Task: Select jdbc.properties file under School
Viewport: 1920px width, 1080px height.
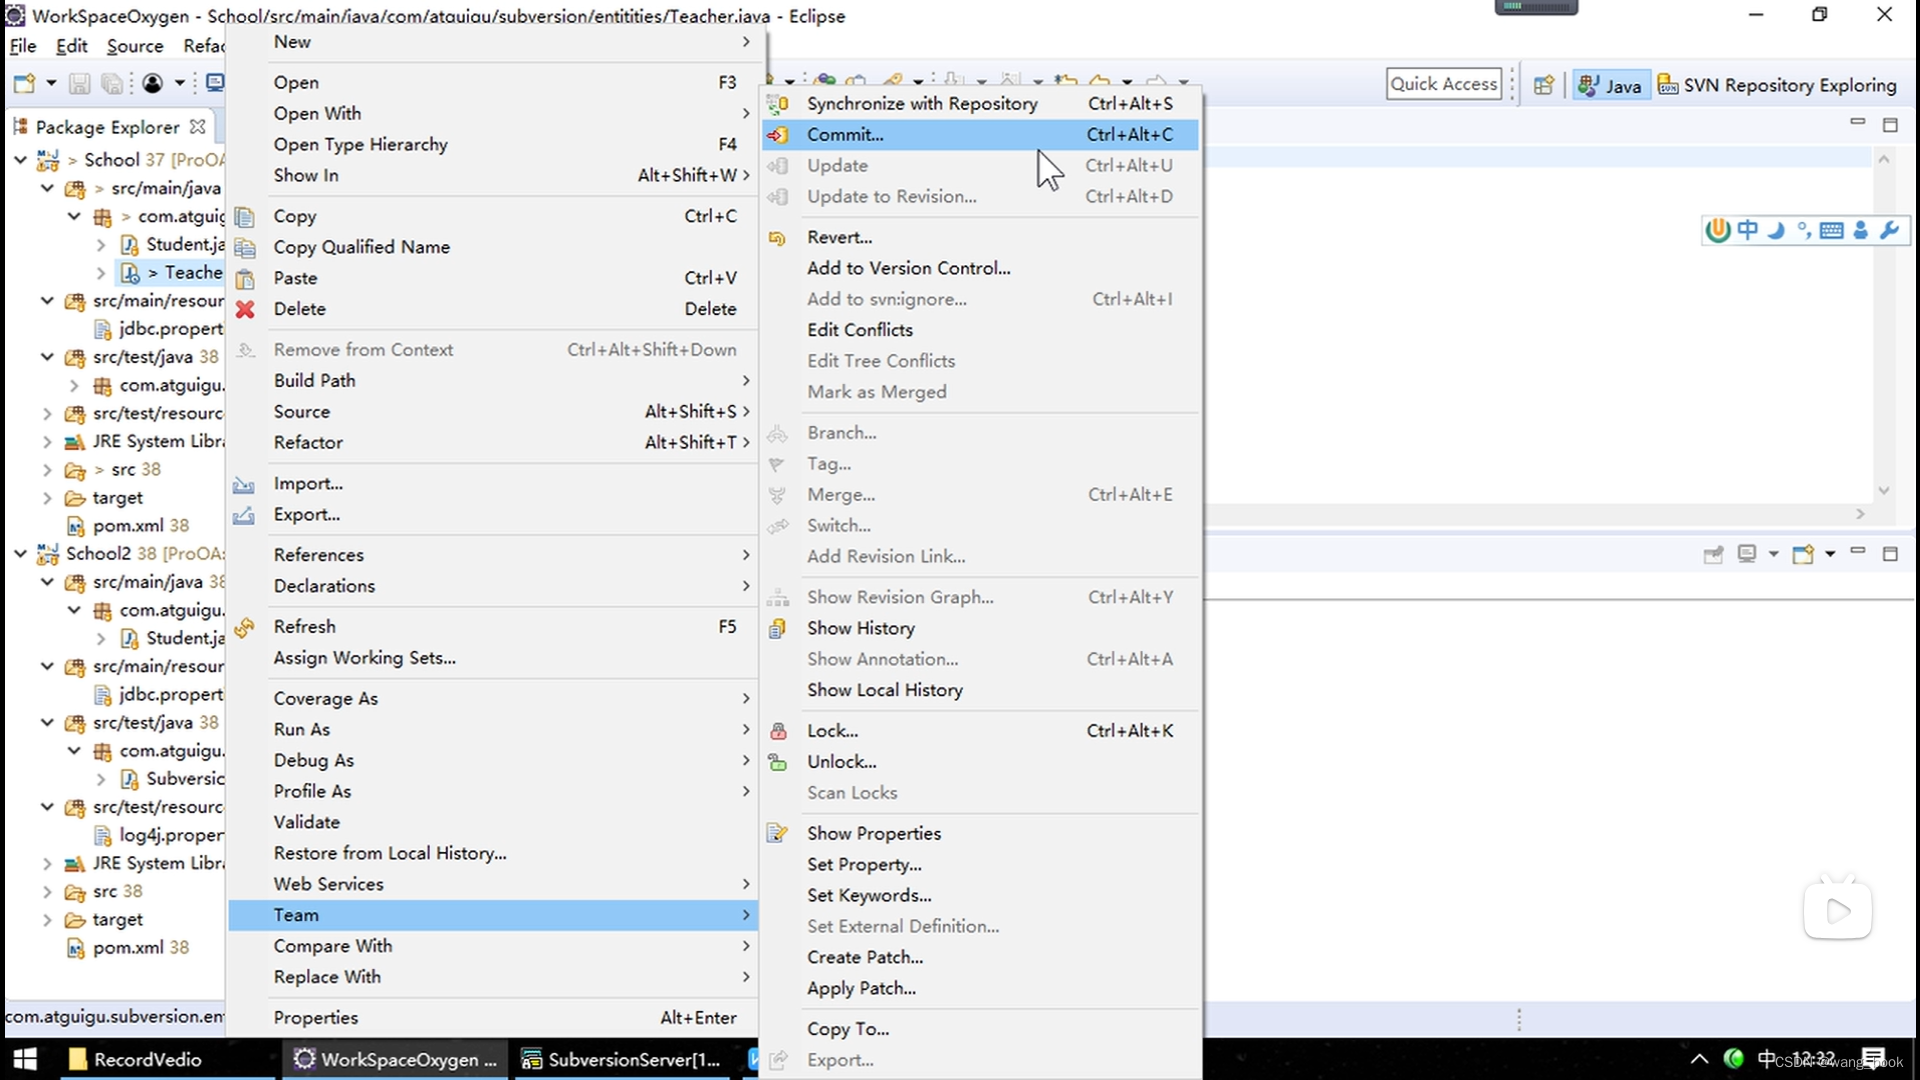Action: [x=158, y=328]
